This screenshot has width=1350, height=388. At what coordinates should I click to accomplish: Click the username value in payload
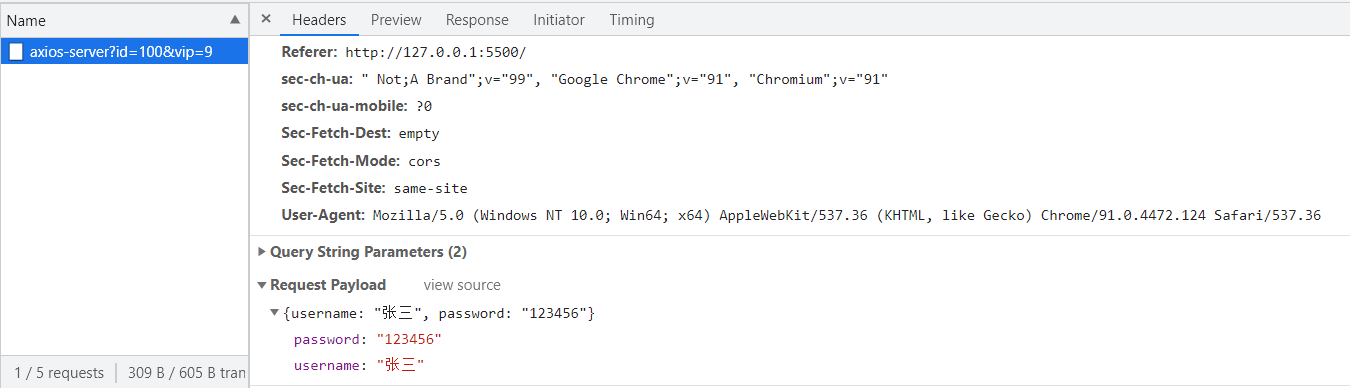[x=400, y=366]
